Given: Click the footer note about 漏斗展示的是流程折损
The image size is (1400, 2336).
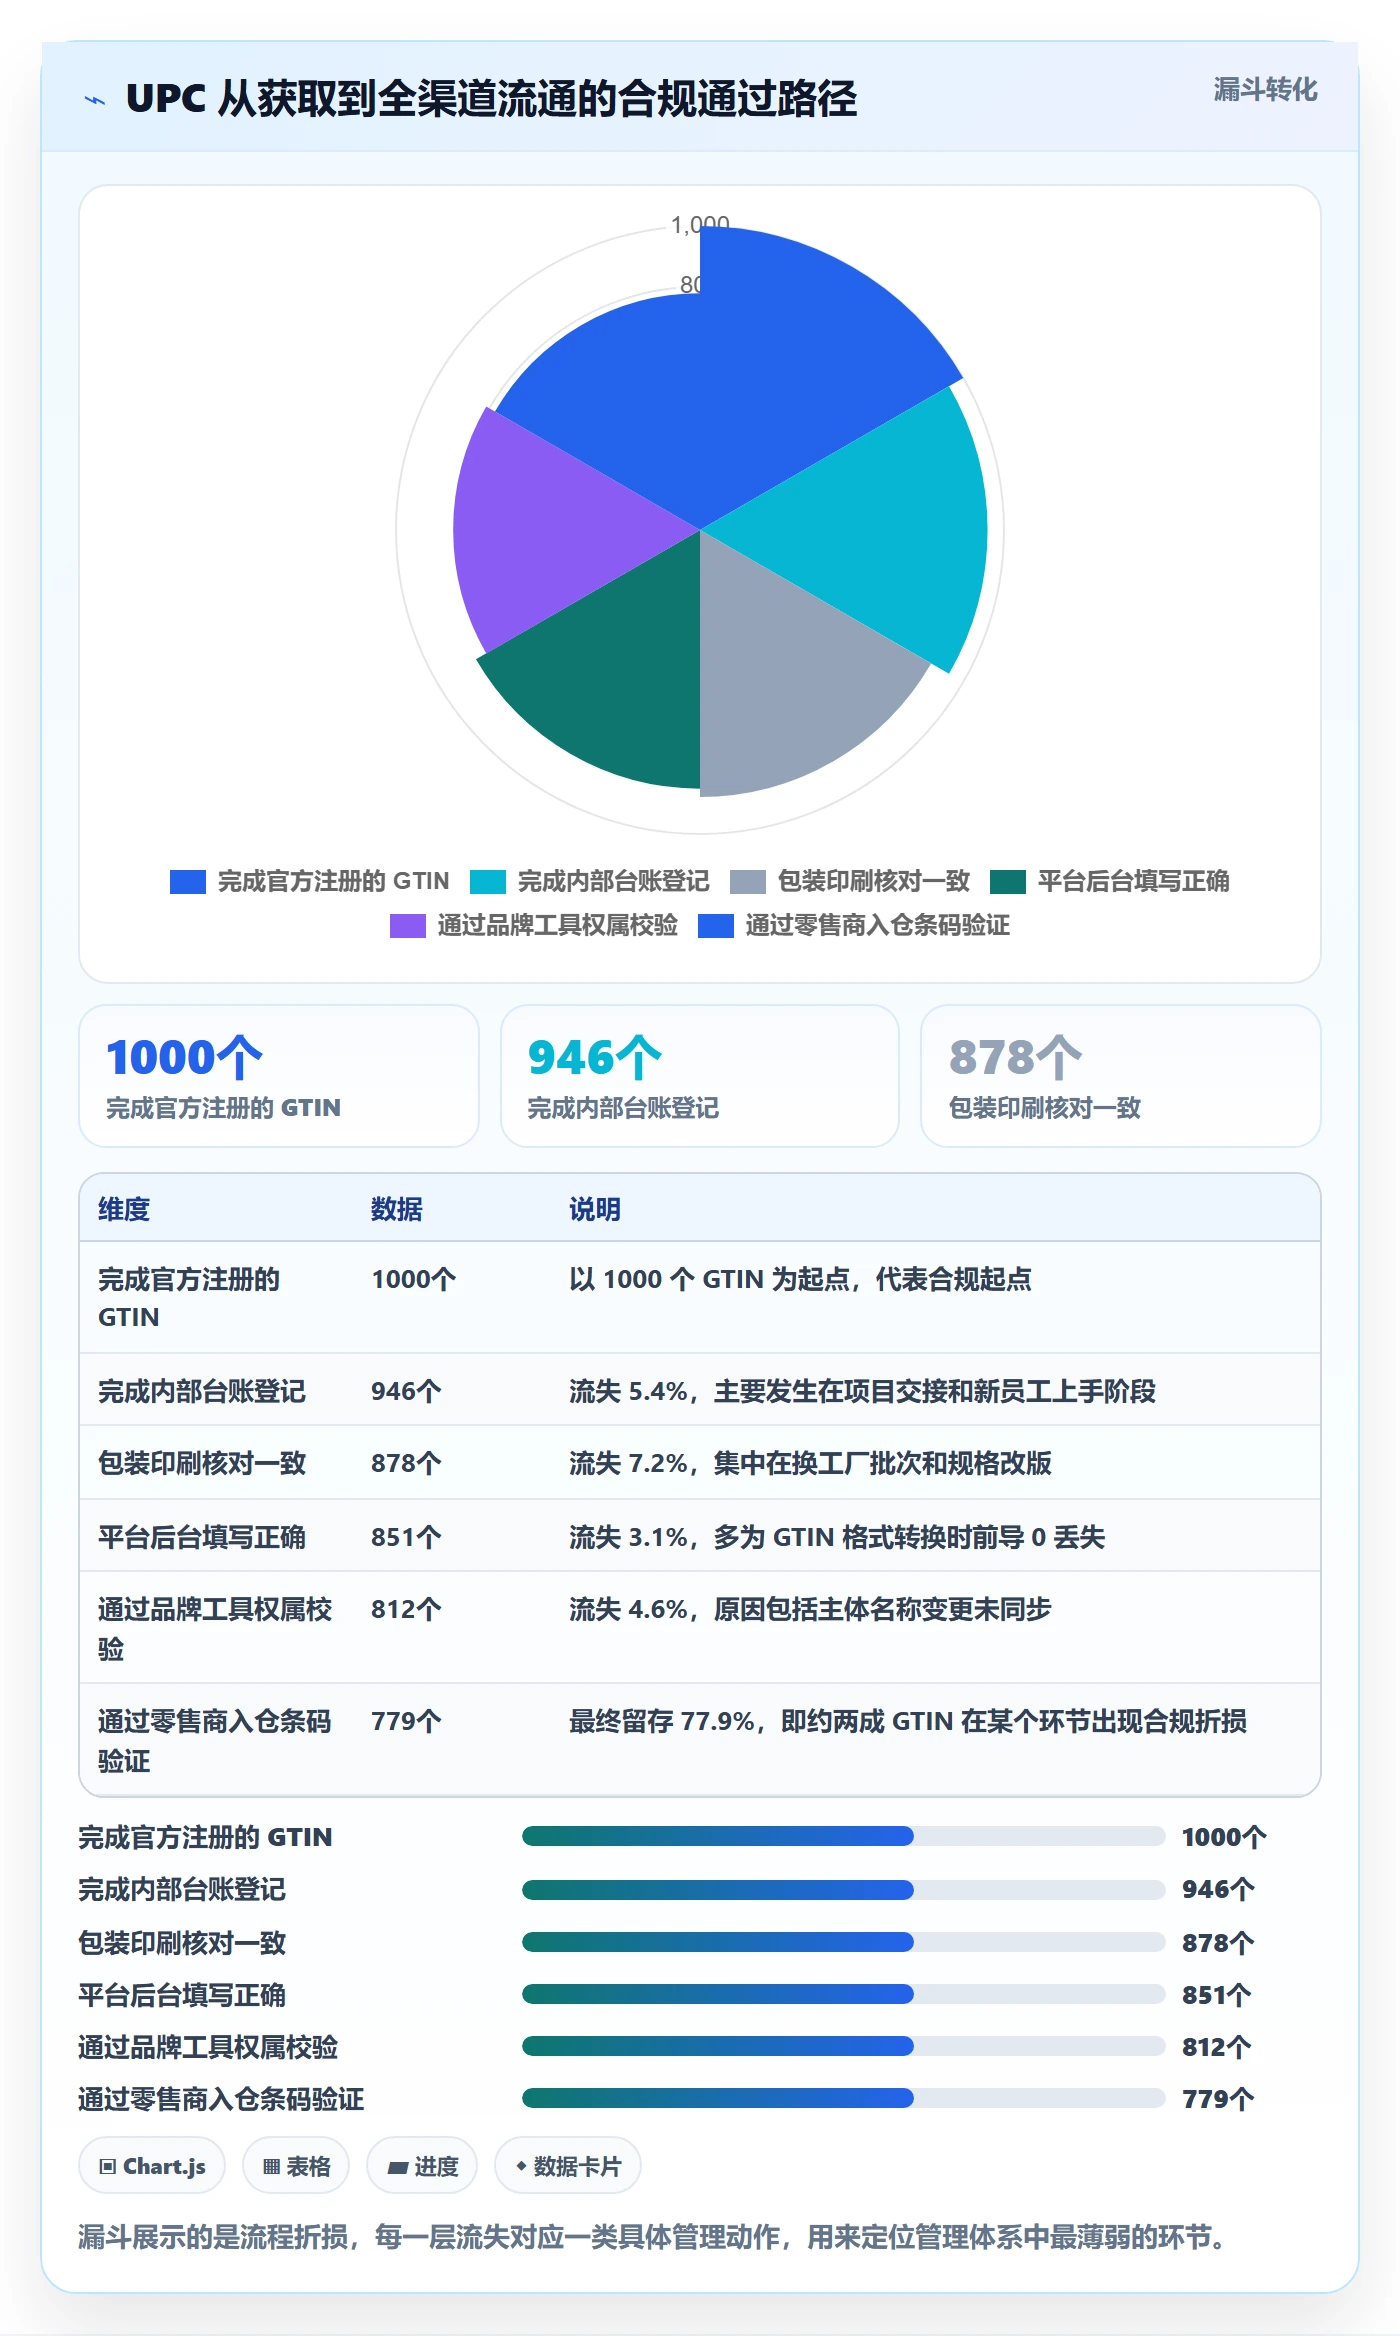Looking at the screenshot, I should coord(654,2237).
